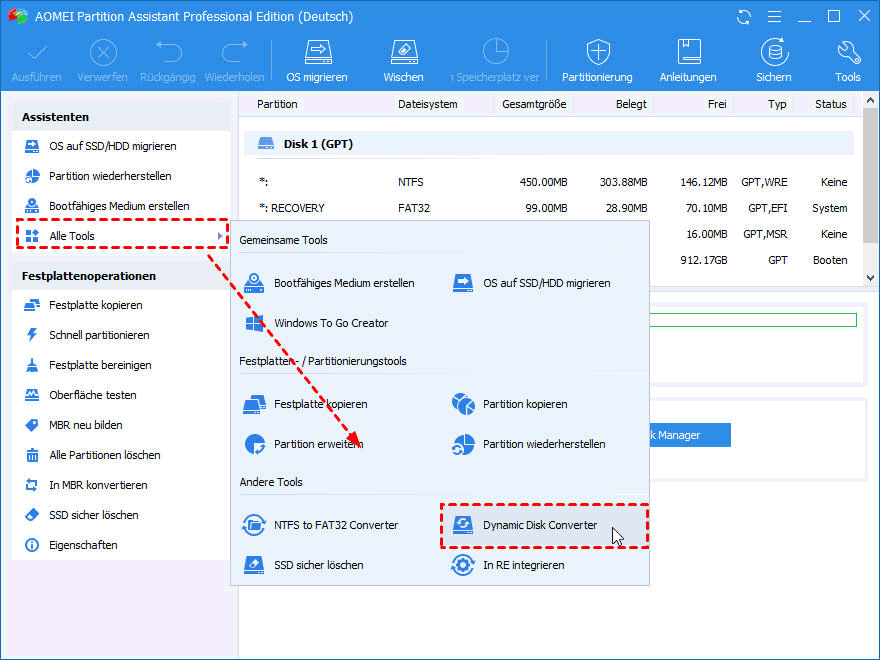Click the Frei column header
880x660 pixels.
[717, 104]
